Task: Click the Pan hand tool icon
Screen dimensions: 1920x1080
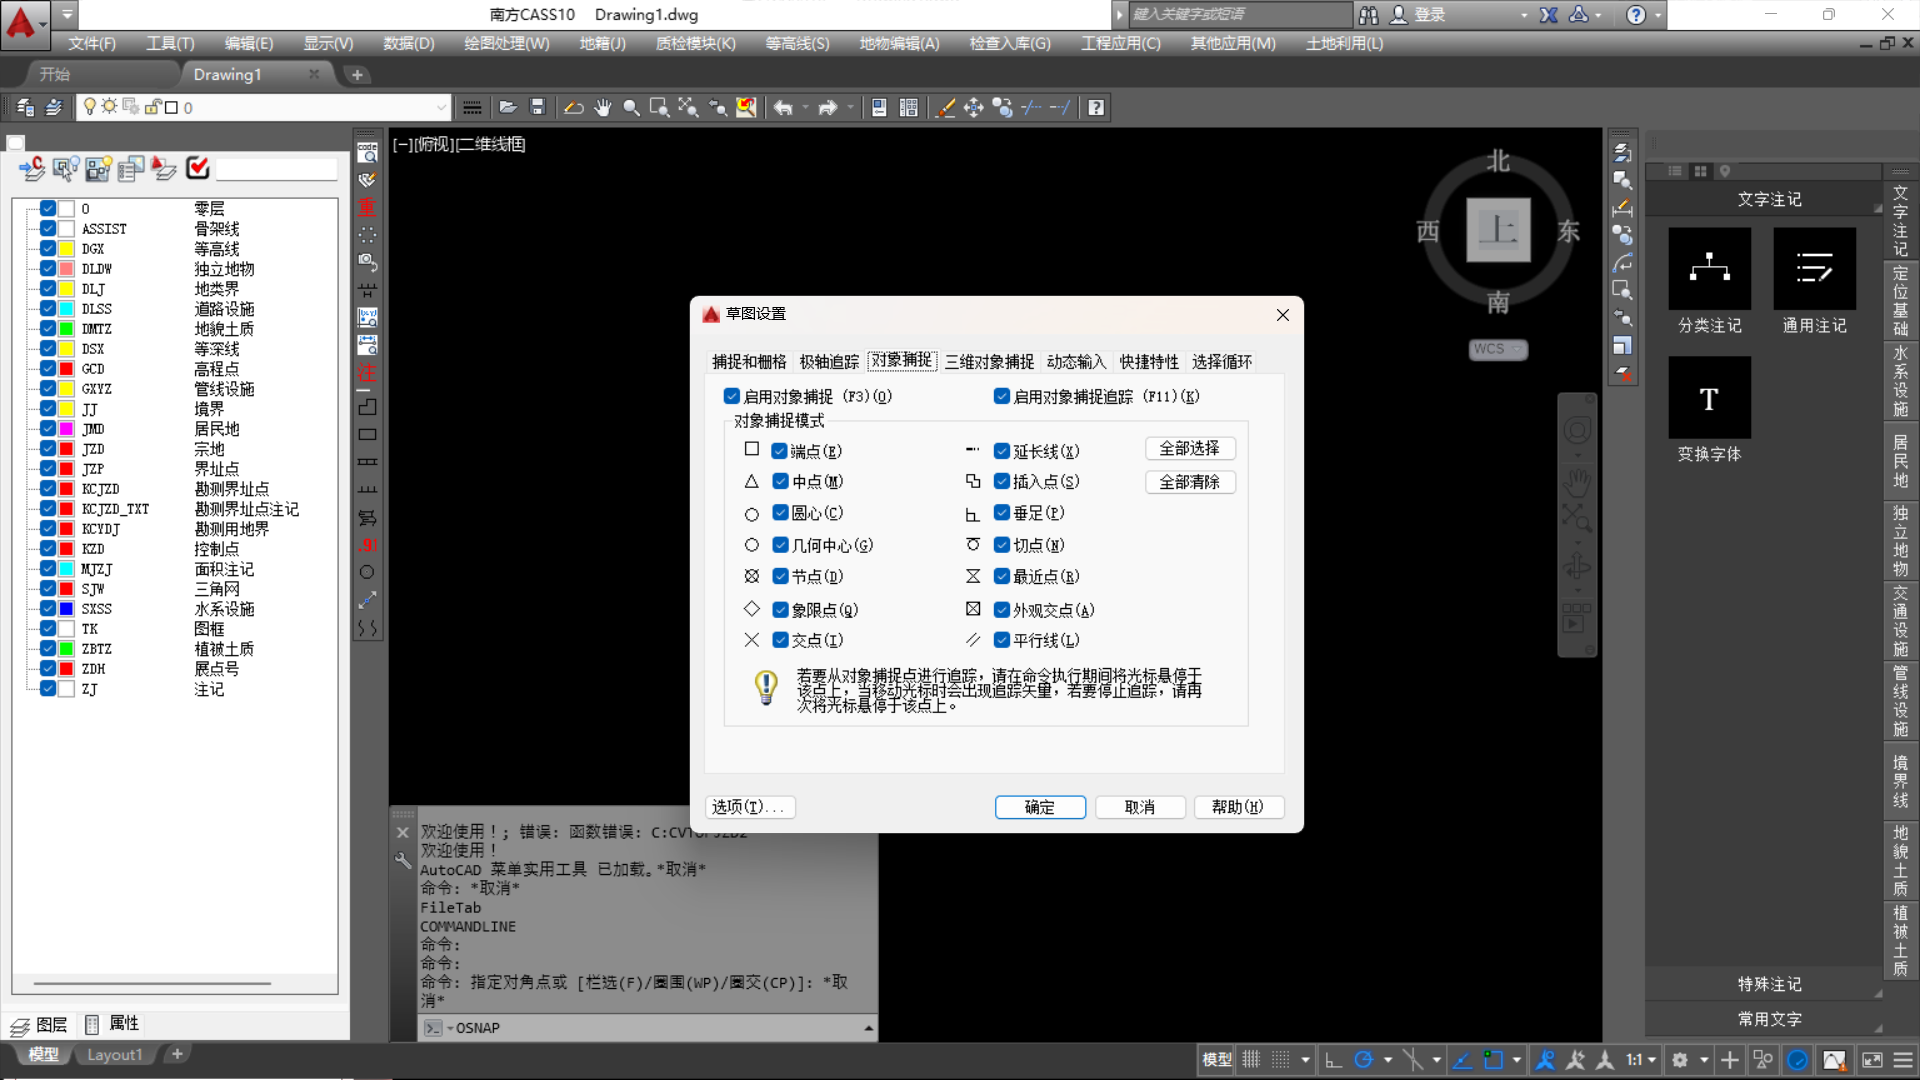Action: (602, 108)
